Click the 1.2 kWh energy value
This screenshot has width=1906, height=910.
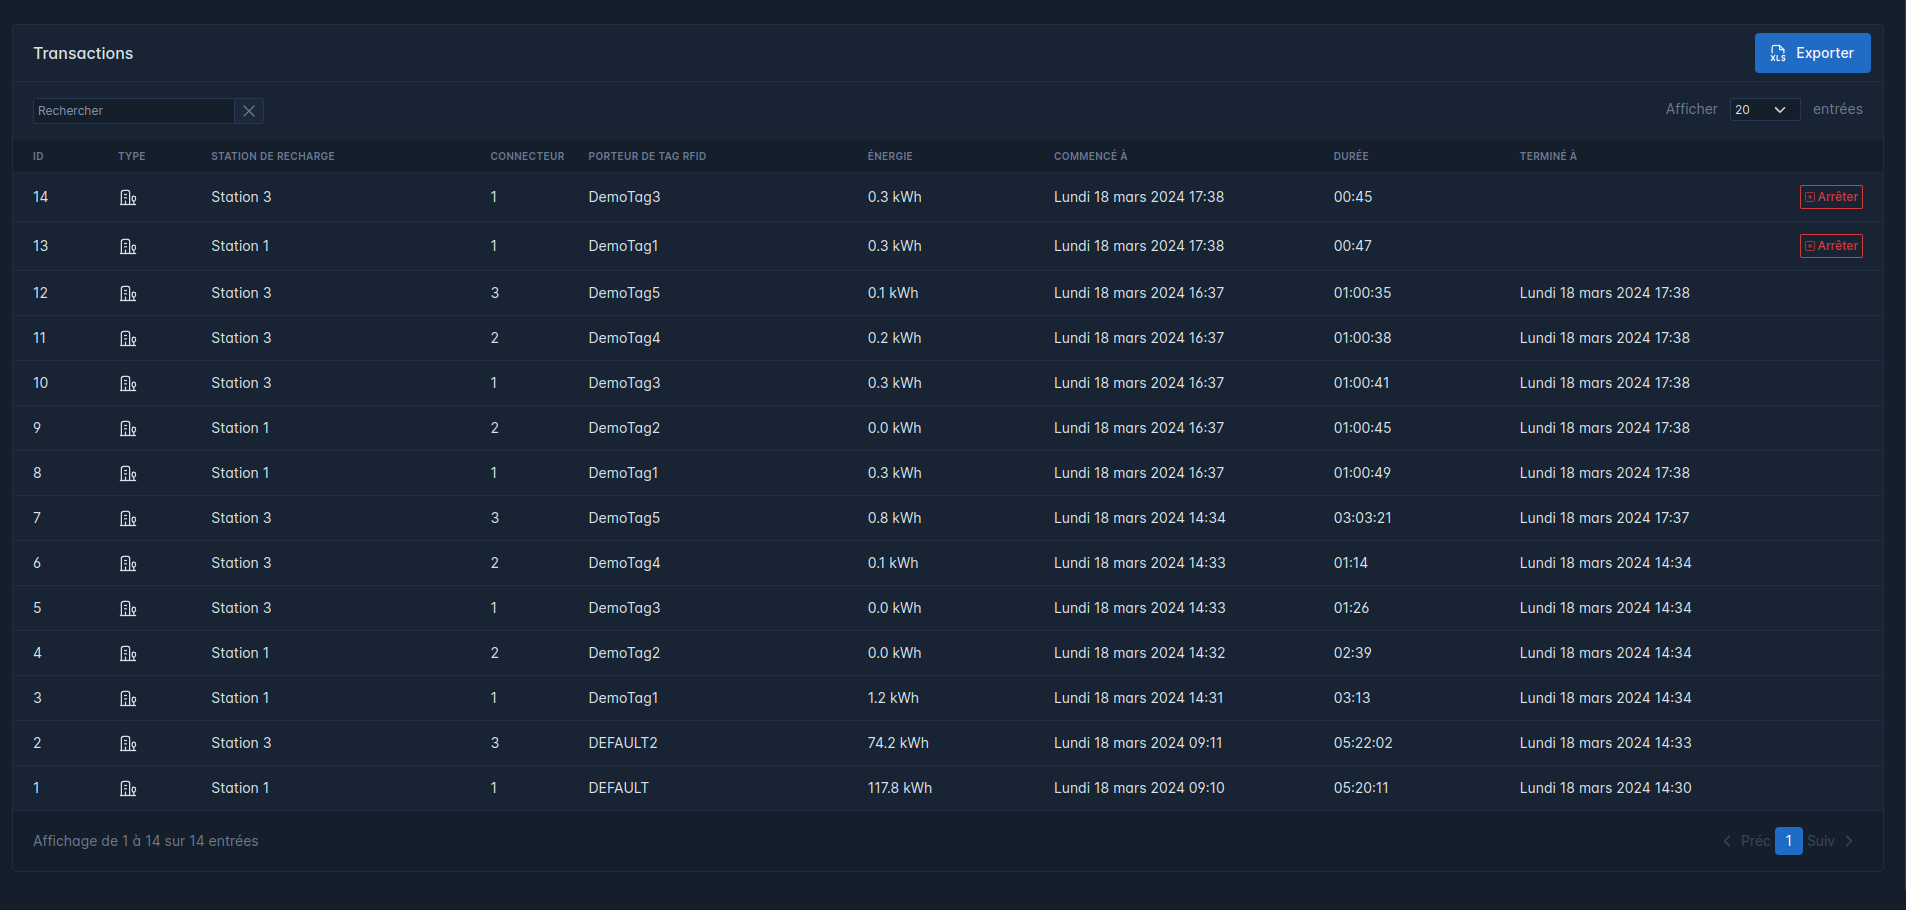click(x=893, y=698)
